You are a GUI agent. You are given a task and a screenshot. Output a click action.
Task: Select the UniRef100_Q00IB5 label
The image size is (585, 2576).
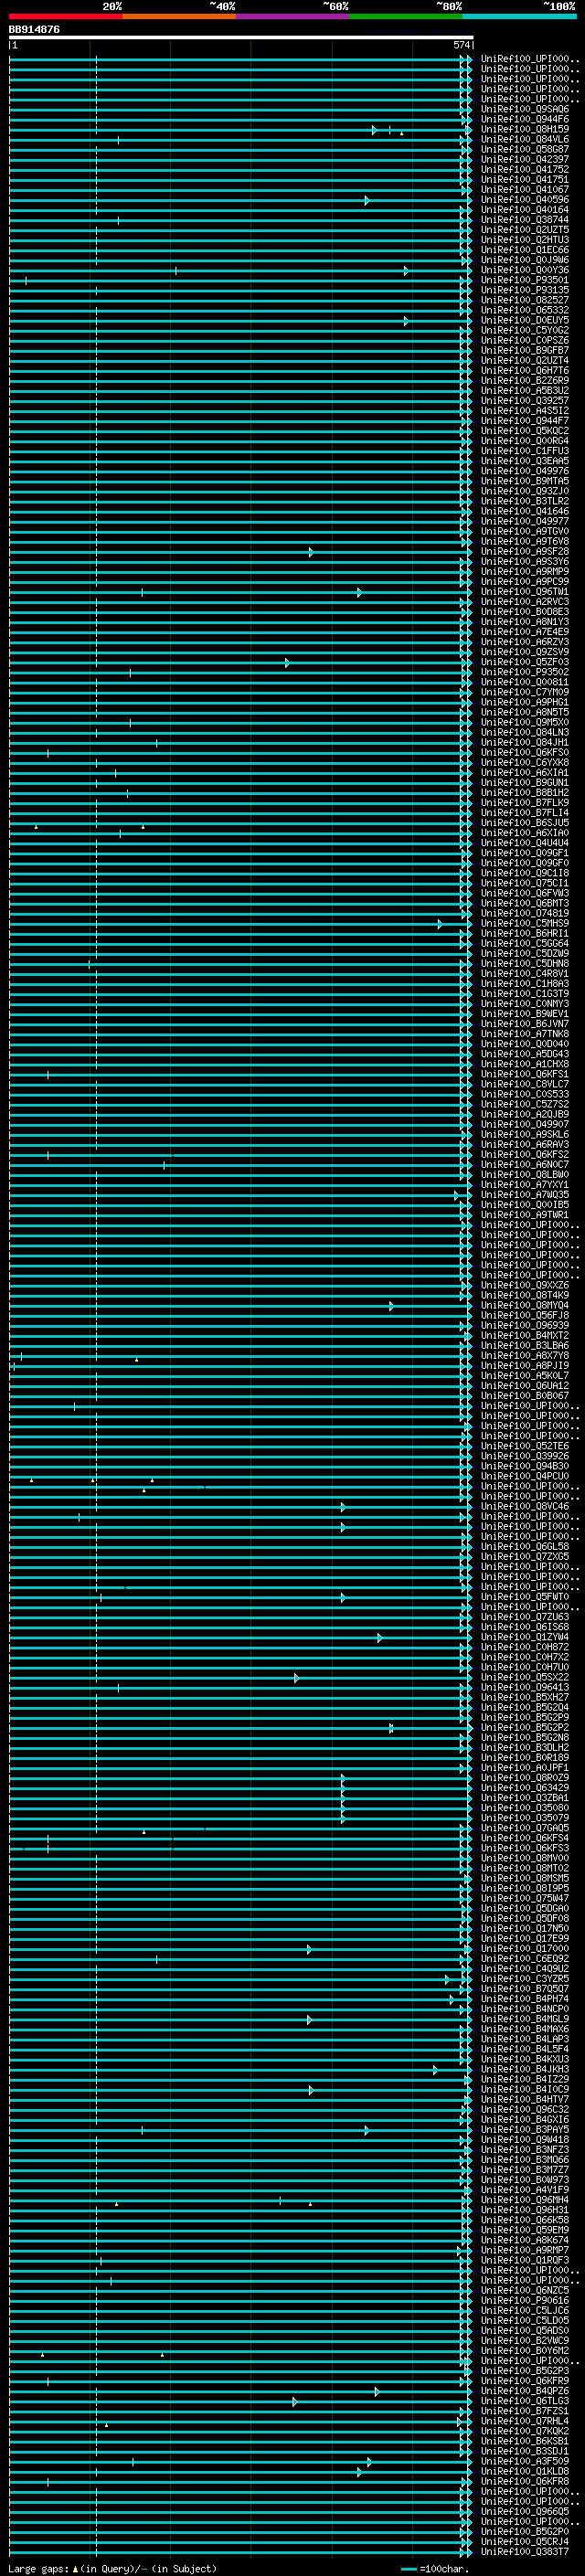525,1205
